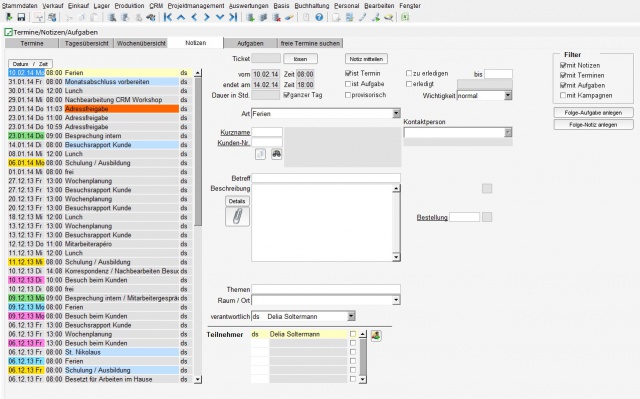The height and width of the screenshot is (399, 640).
Task: Open the verantwortlich dropdown
Action: [351, 316]
